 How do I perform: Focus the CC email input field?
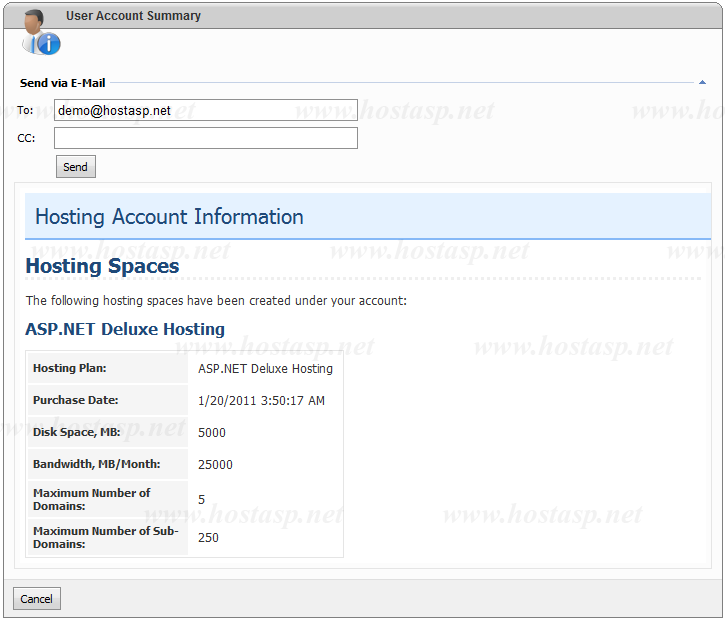pyautogui.click(x=205, y=138)
